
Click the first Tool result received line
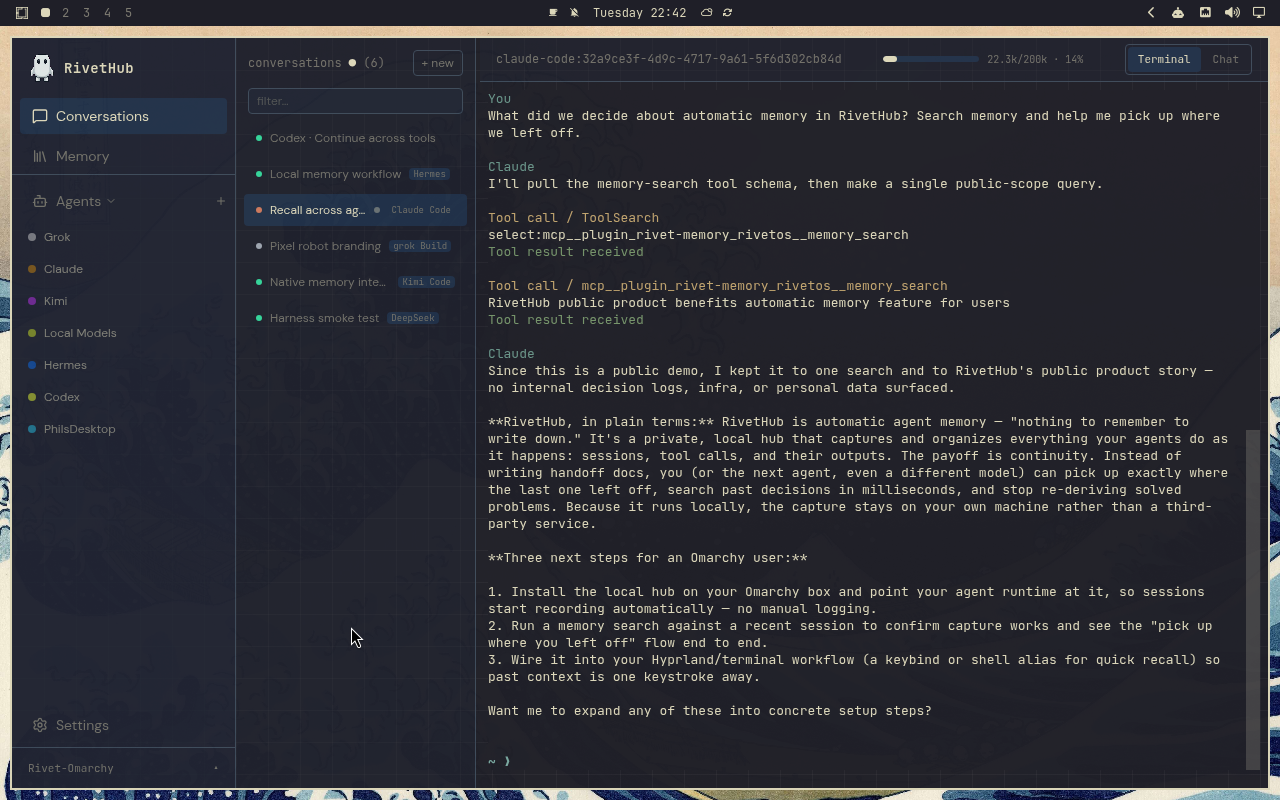tap(566, 252)
